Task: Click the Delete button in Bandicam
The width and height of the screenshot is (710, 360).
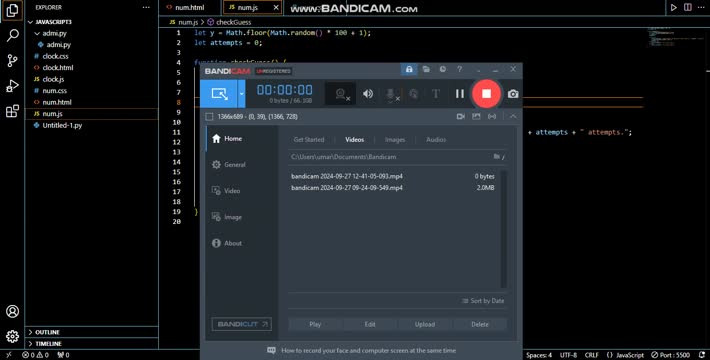Action: 480,324
